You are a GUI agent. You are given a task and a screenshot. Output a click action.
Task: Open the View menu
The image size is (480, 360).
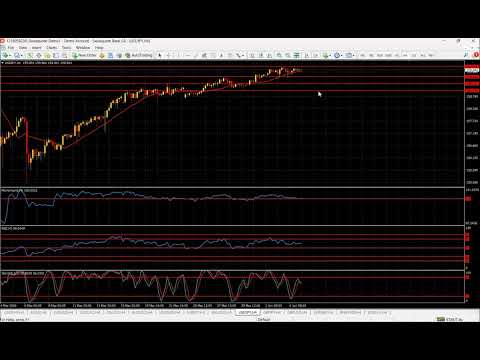[23, 48]
